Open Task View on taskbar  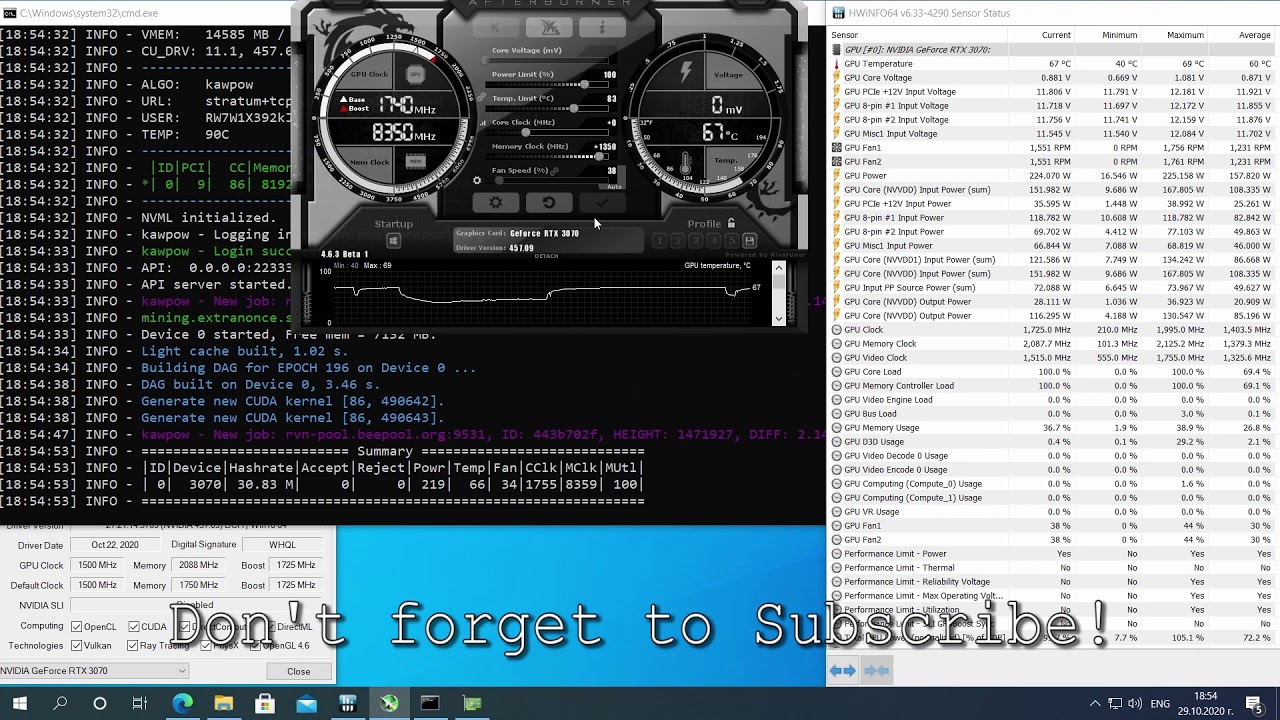click(x=140, y=704)
